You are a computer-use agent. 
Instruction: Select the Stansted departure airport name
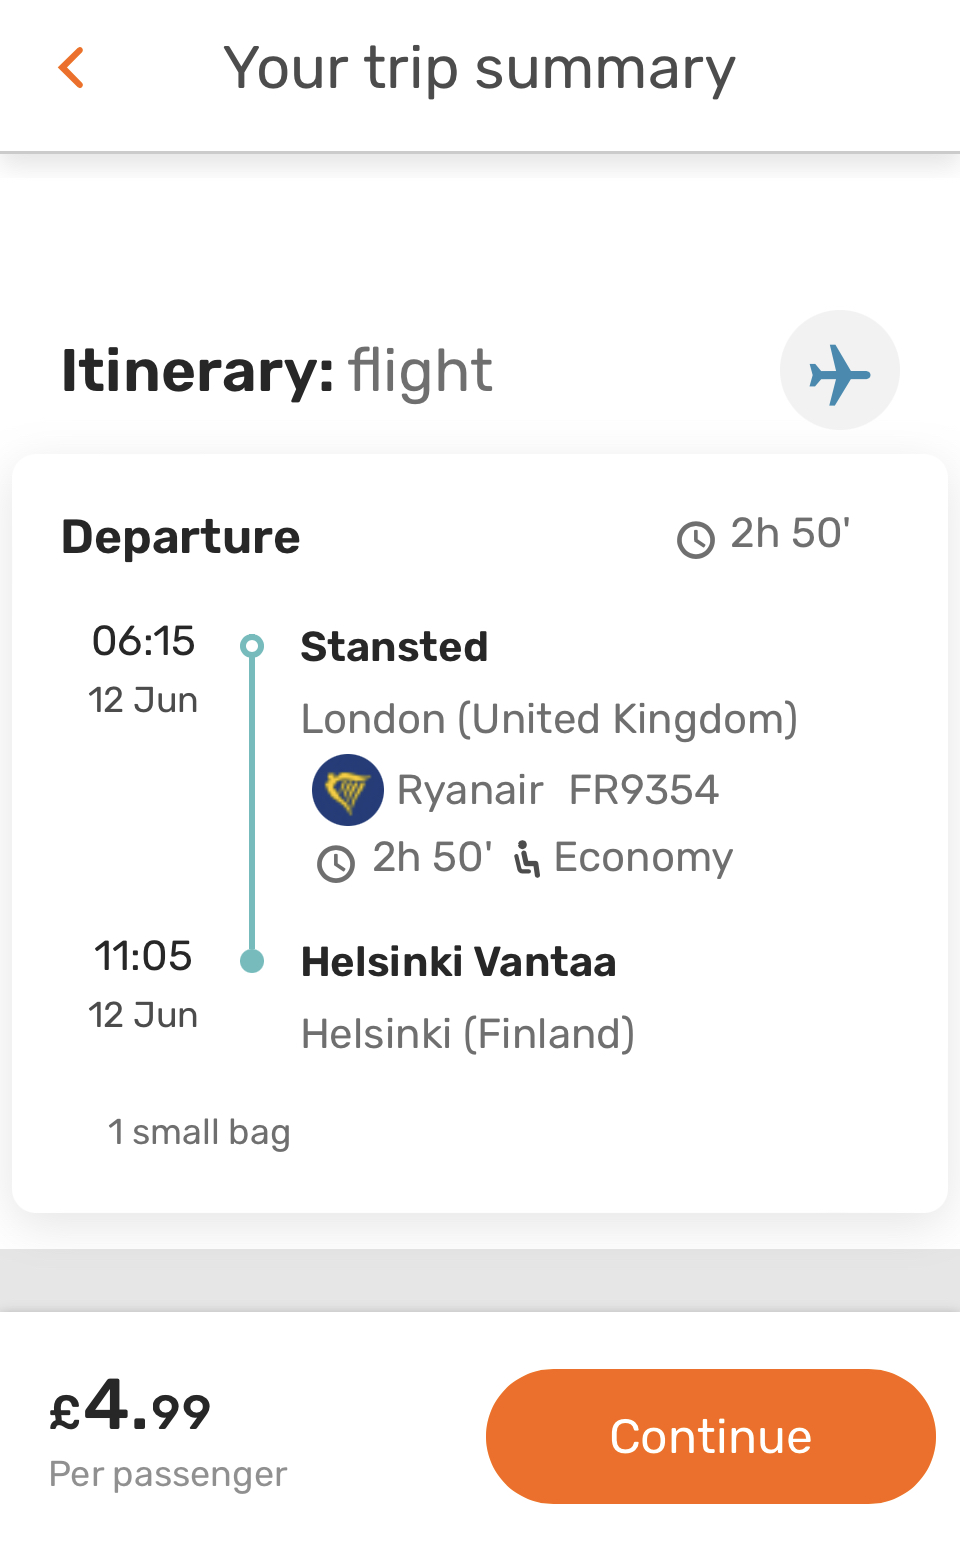pos(394,647)
